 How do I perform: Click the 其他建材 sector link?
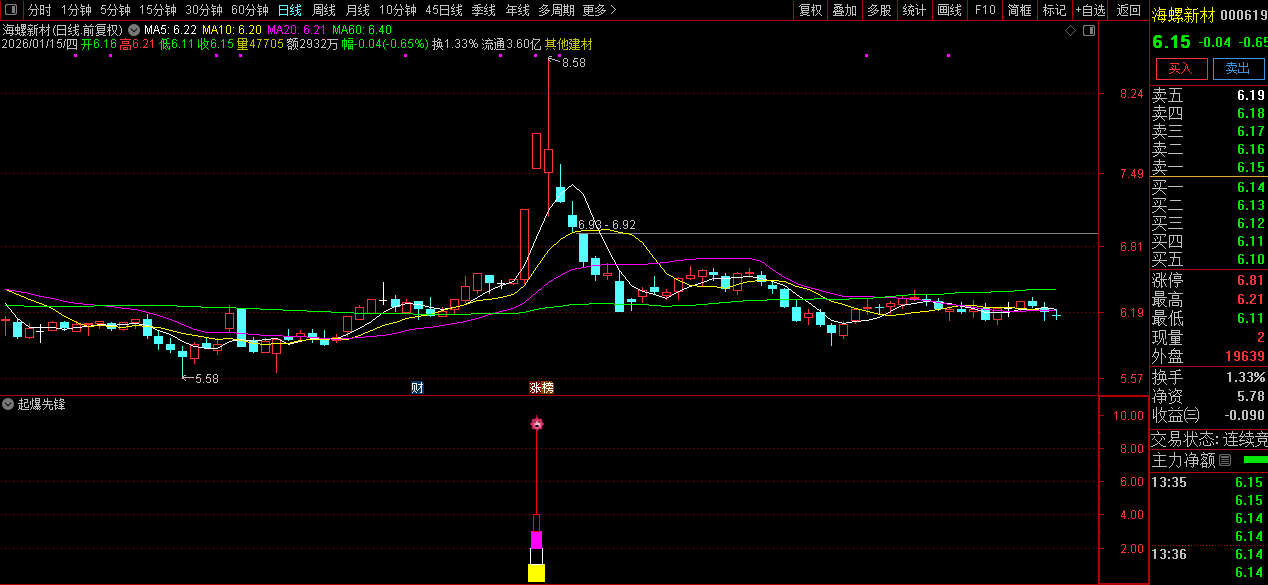click(x=568, y=44)
